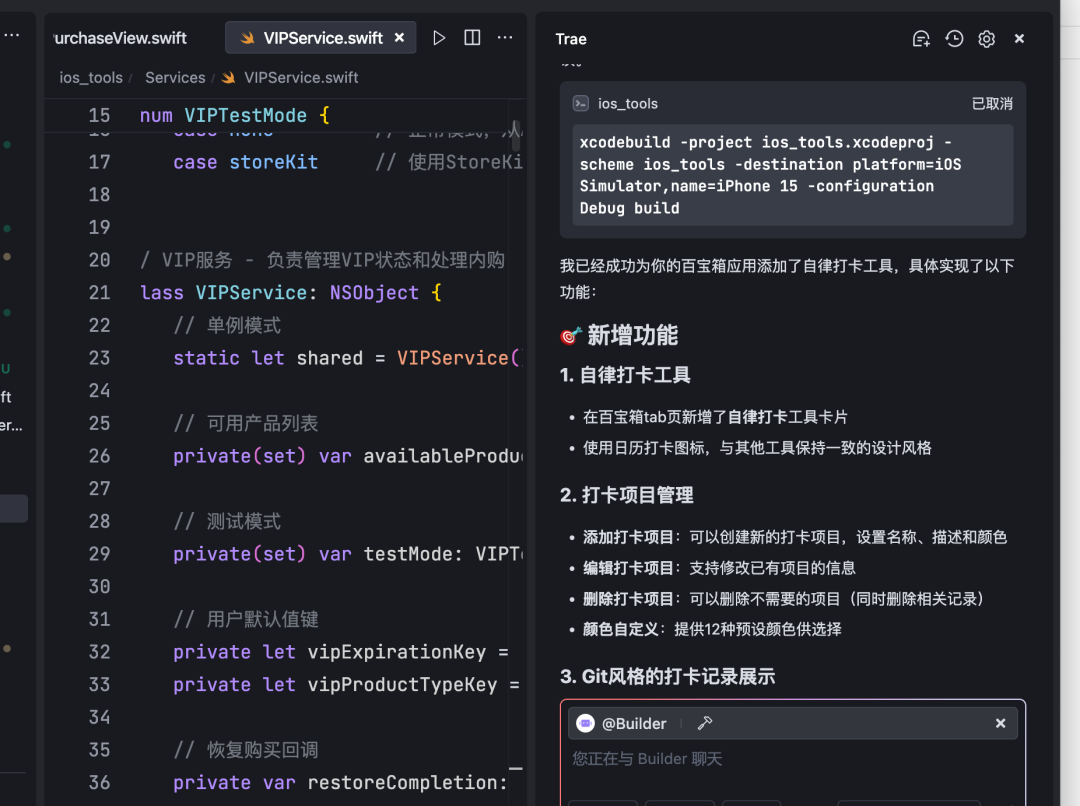Click the '删除打卡项目' bullet item
1080x806 pixels.
pyautogui.click(x=784, y=599)
